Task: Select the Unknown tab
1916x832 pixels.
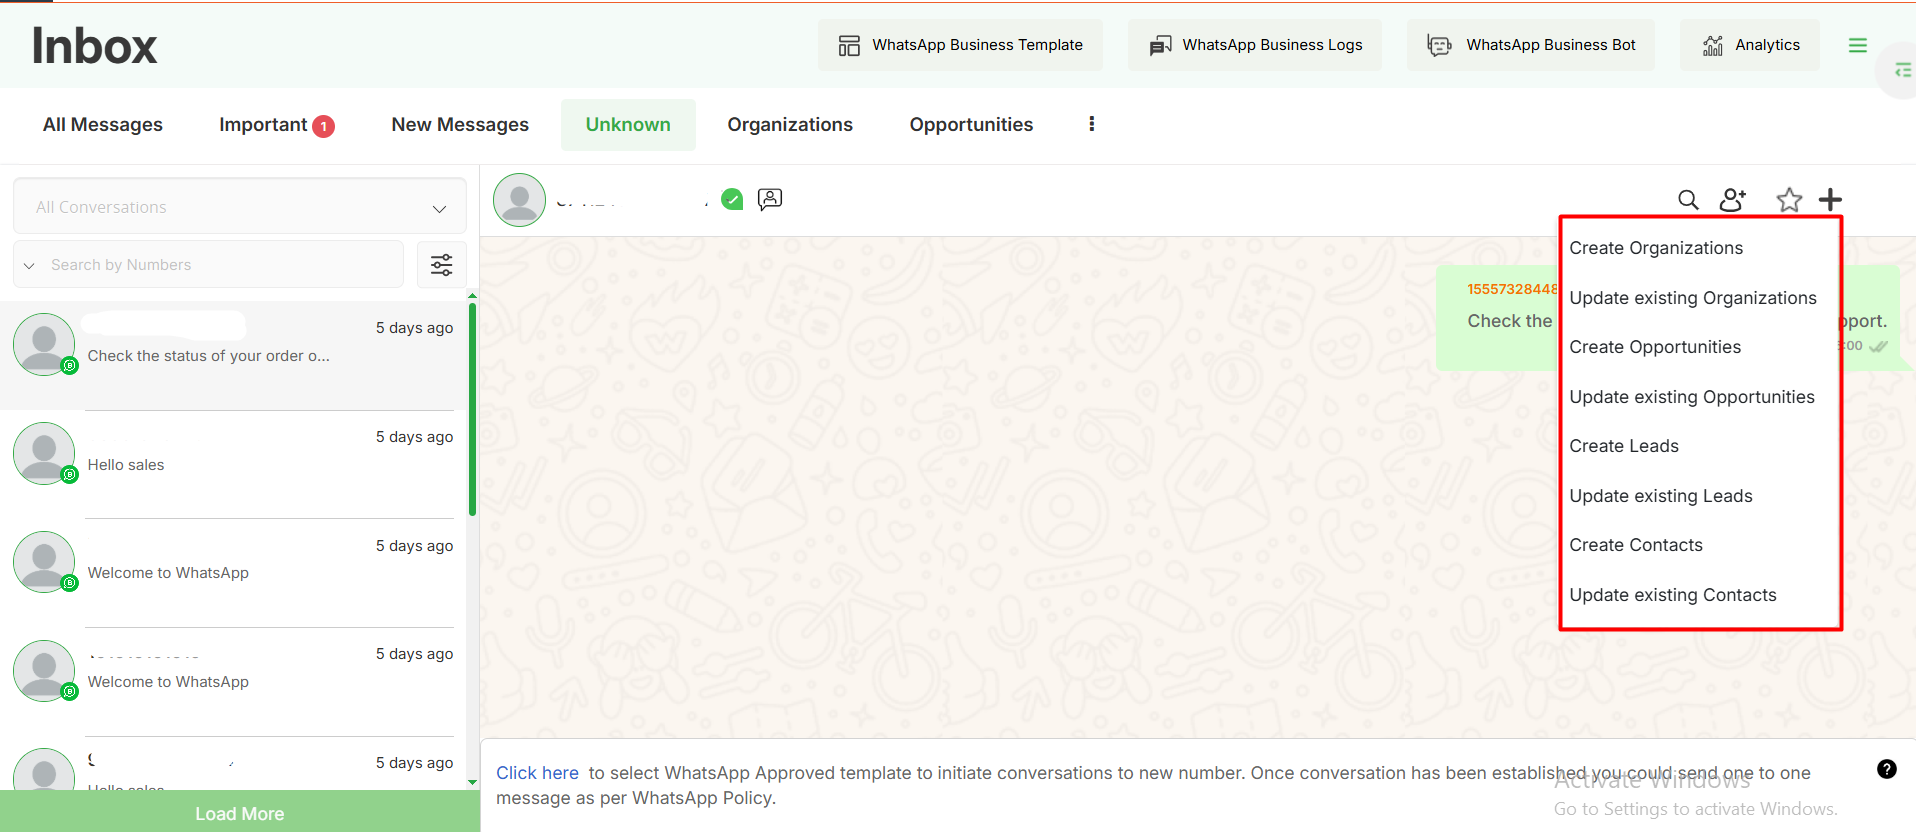Action: pyautogui.click(x=628, y=125)
